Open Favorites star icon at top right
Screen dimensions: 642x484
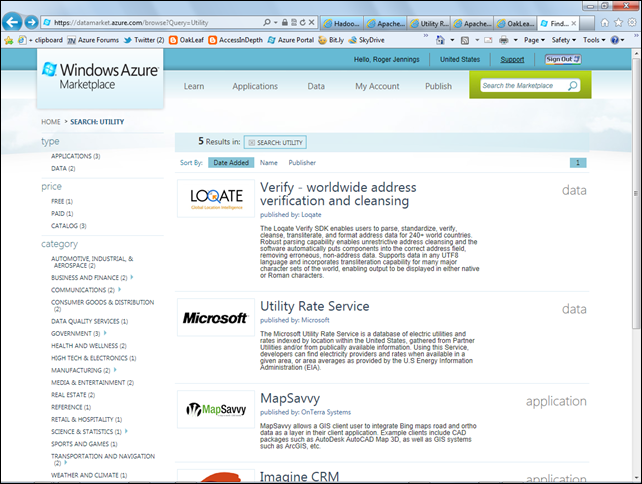point(618,23)
